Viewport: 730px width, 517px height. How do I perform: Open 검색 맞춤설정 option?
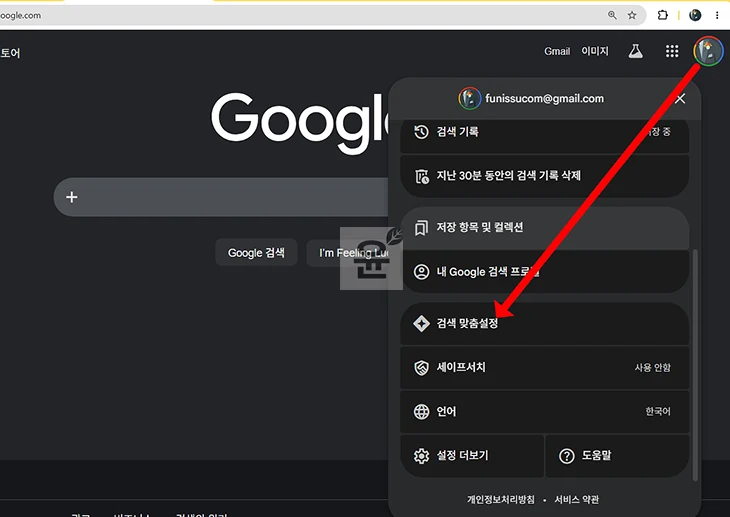(544, 324)
